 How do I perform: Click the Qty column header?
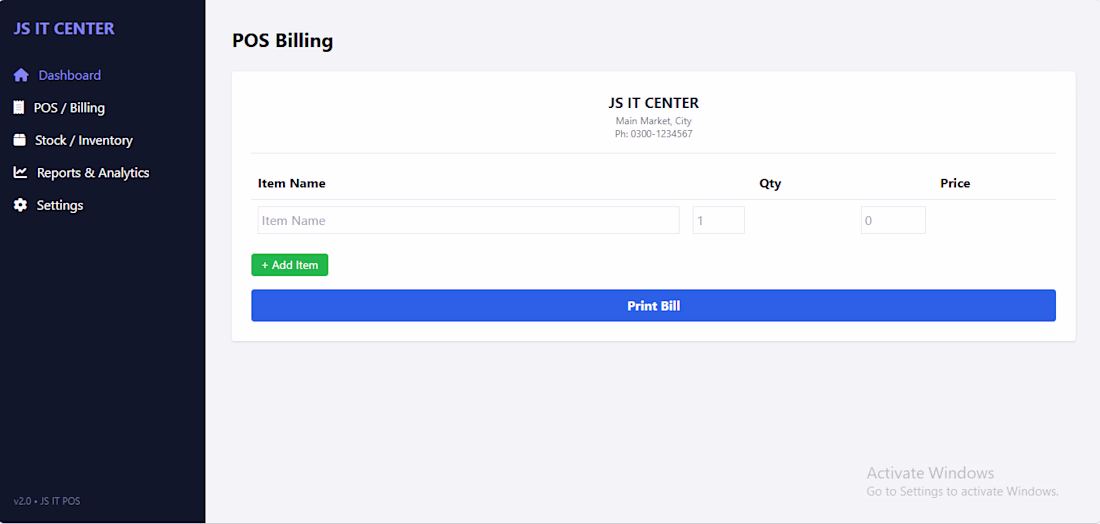pyautogui.click(x=770, y=184)
